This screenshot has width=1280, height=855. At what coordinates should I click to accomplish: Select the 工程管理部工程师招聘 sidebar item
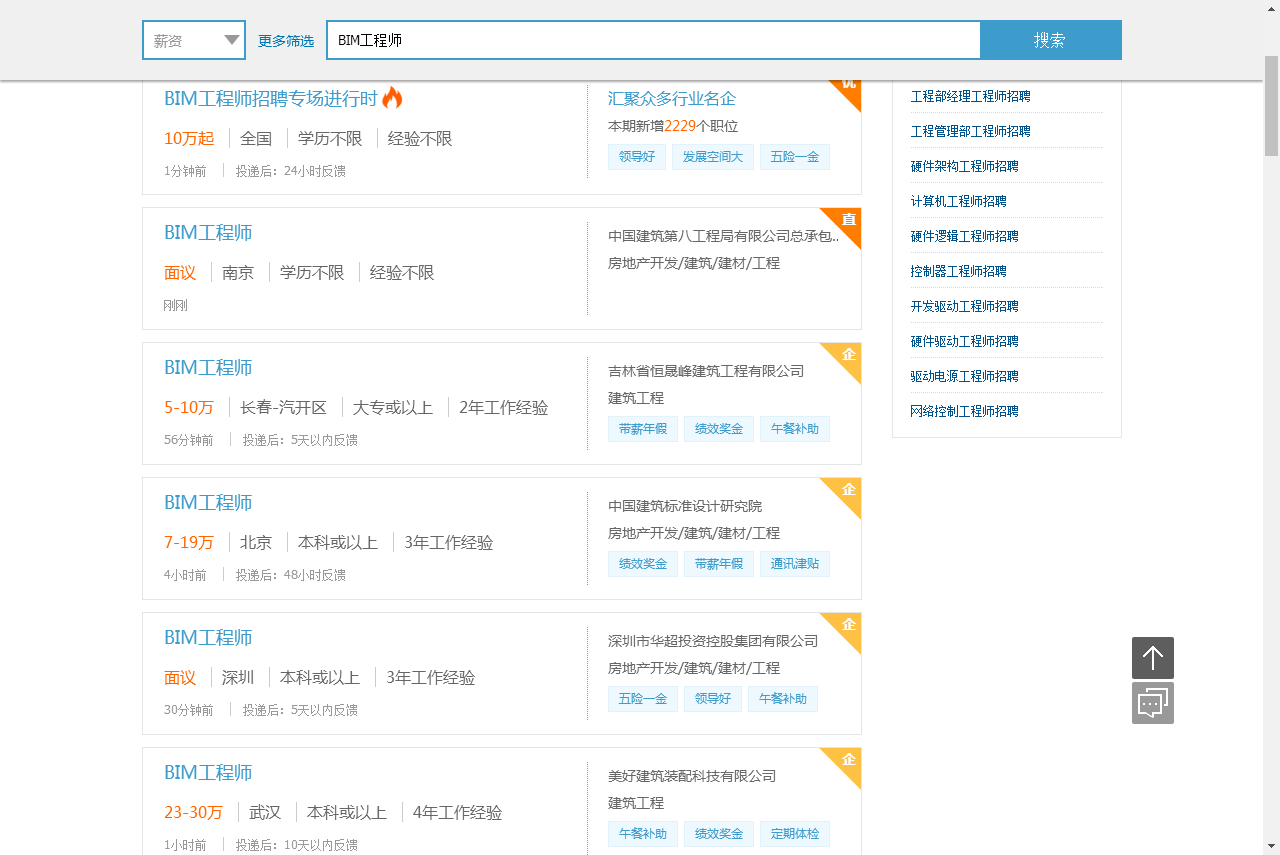tap(972, 131)
